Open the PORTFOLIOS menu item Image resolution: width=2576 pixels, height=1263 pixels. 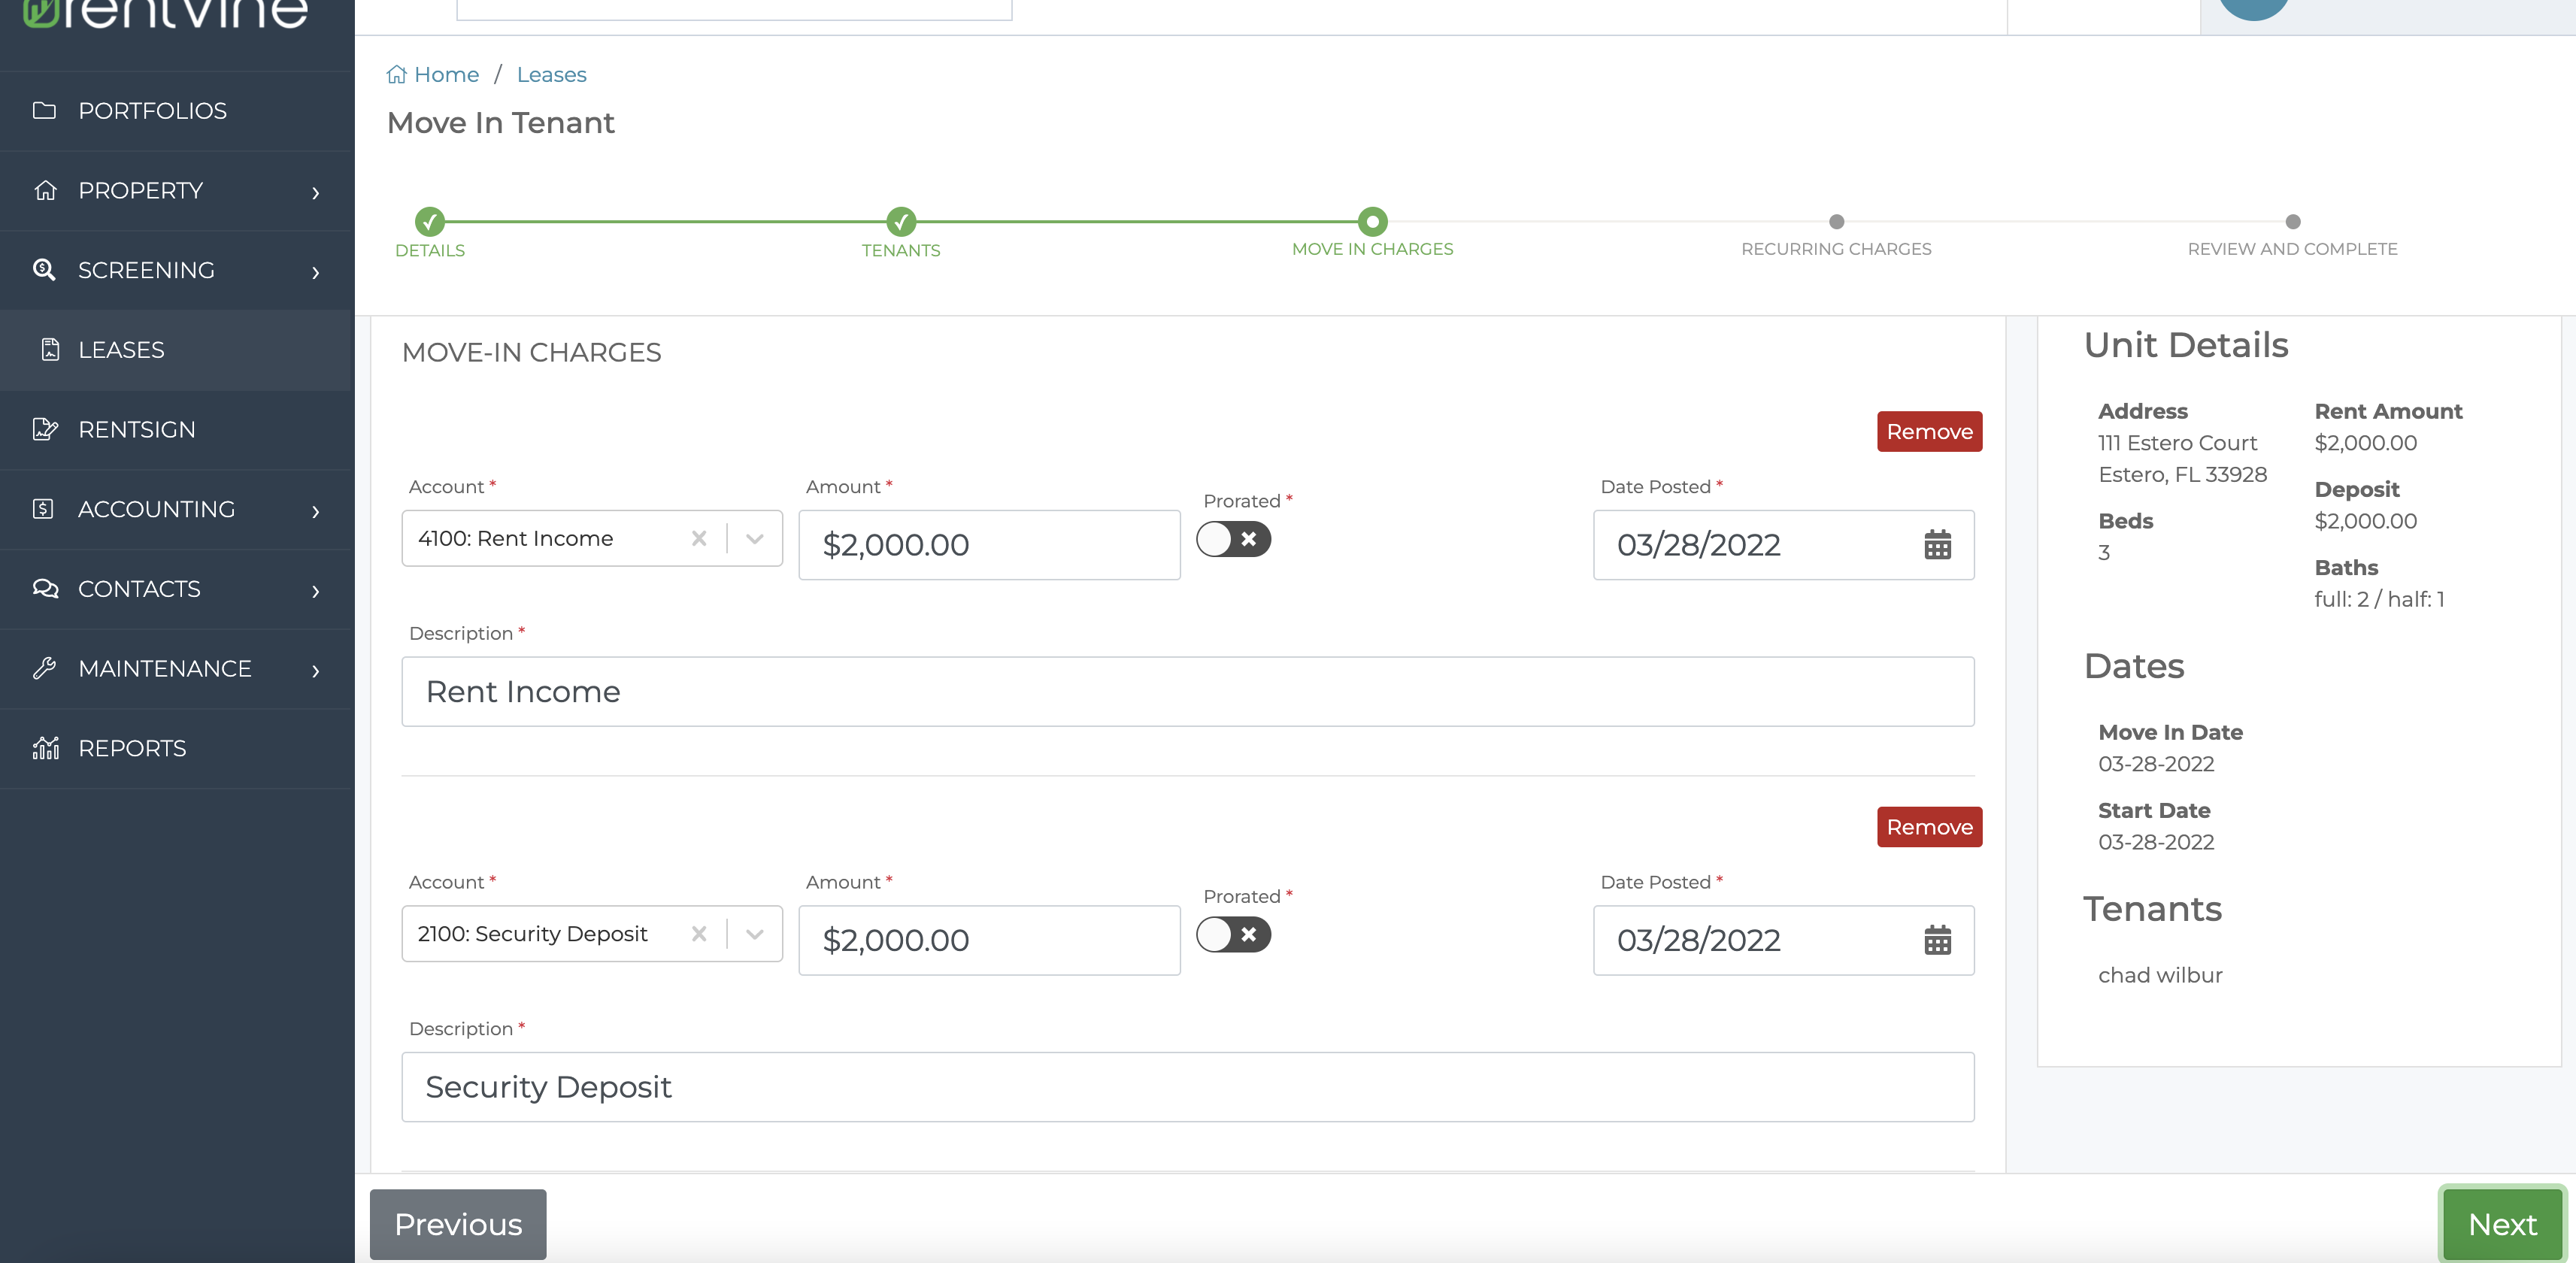(177, 110)
